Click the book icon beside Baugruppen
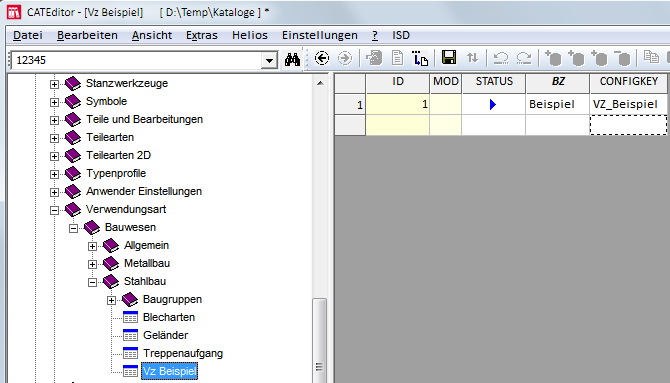670x383 pixels. [x=130, y=299]
